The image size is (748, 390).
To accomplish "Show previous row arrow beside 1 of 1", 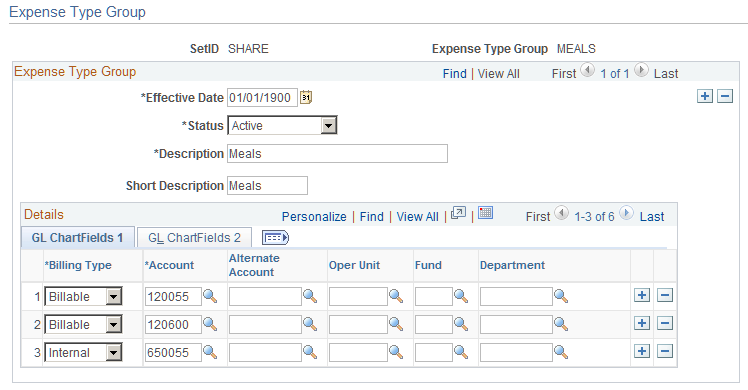I will point(588,71).
